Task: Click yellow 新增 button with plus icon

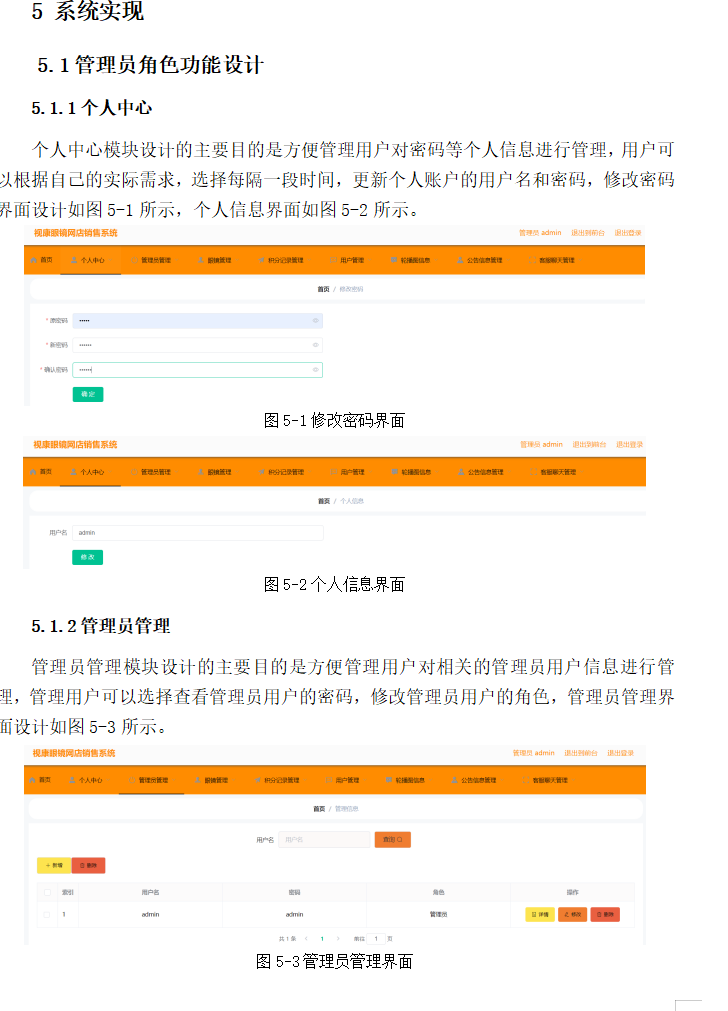Action: pos(54,866)
